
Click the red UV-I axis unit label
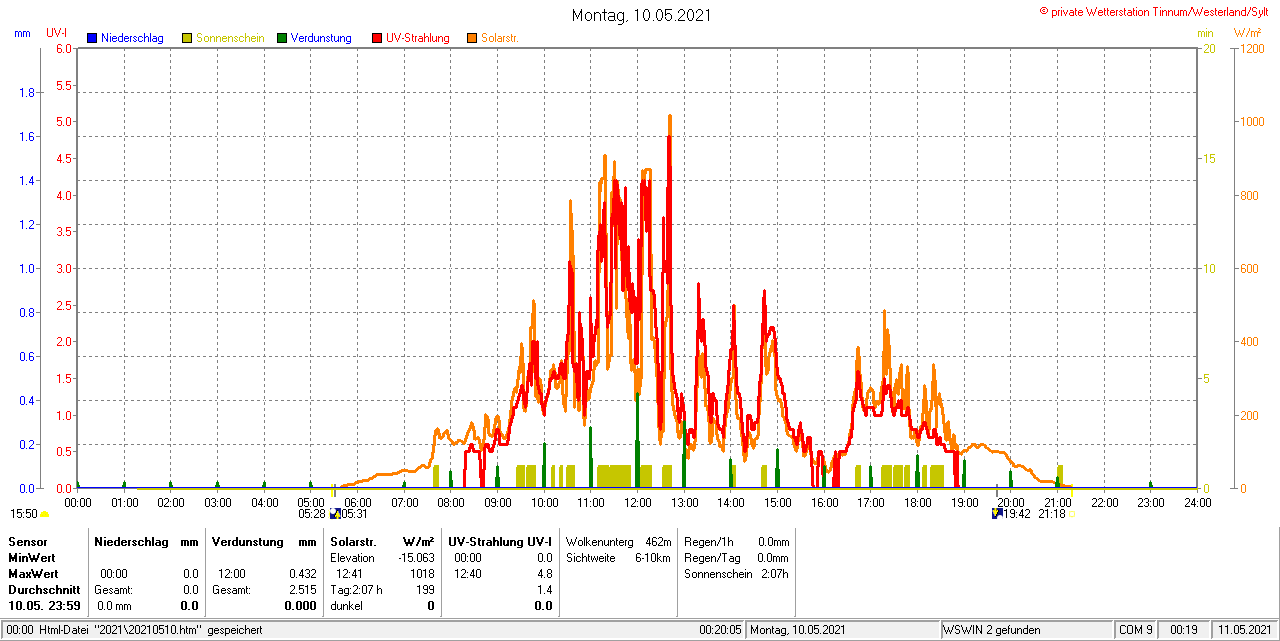coord(57,33)
